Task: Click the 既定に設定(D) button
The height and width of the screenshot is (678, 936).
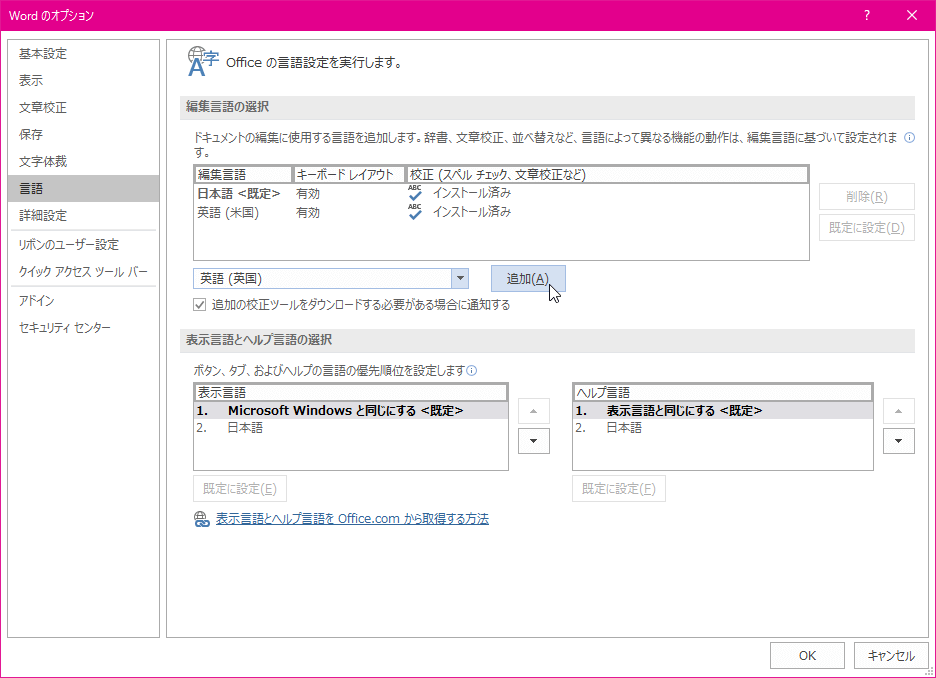Action: pos(867,227)
